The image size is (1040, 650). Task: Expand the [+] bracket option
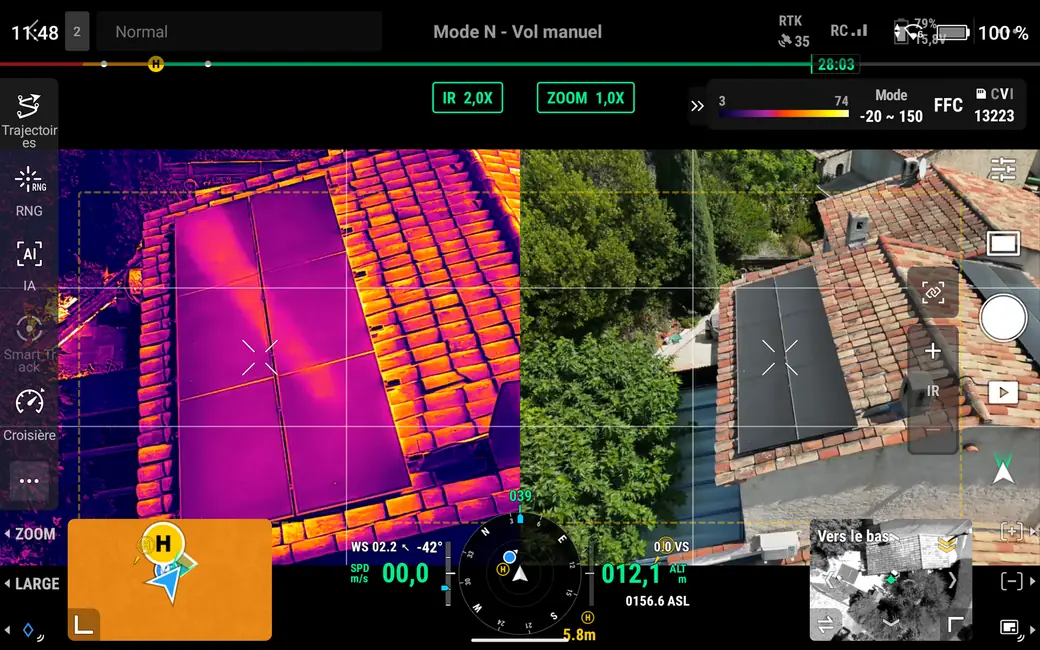pos(1016,531)
